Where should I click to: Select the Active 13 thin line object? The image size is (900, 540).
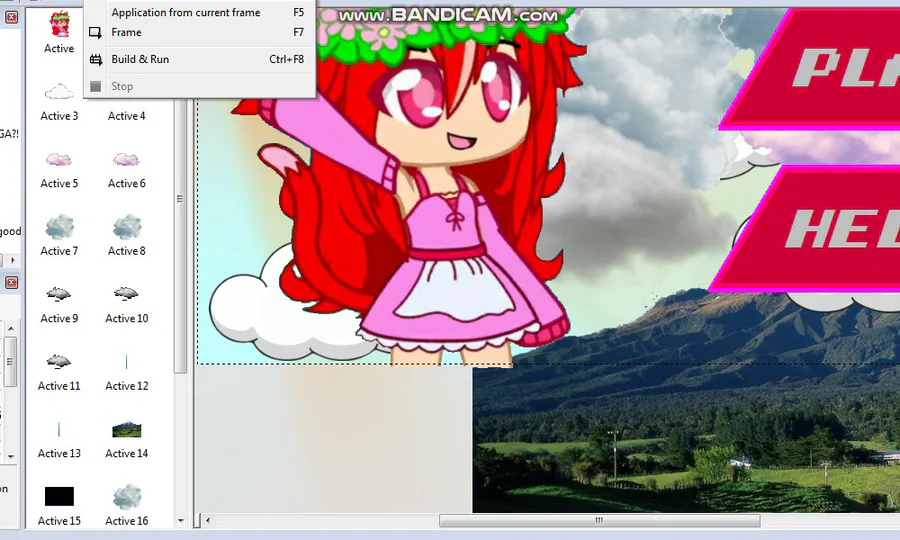59,429
